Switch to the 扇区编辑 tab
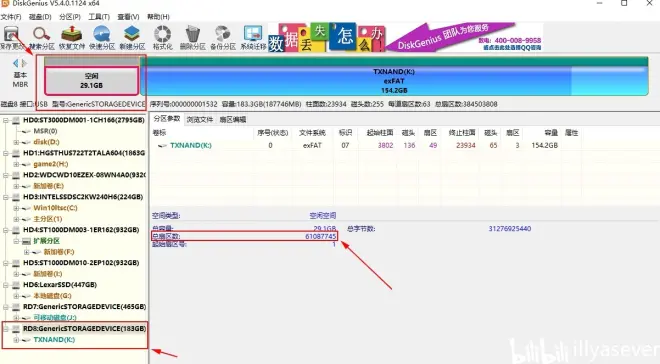Image resolution: width=660 pixels, height=364 pixels. coord(233,120)
